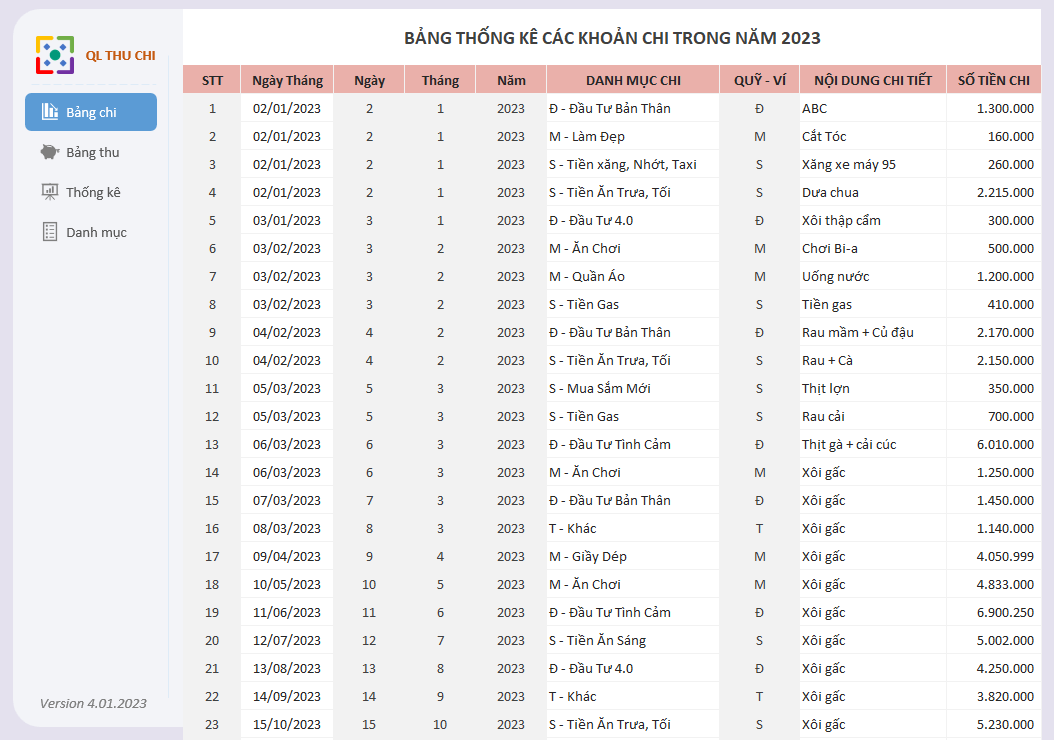Click the presentation chart icon for Thống kê
This screenshot has height=740, width=1054.
click(50, 192)
